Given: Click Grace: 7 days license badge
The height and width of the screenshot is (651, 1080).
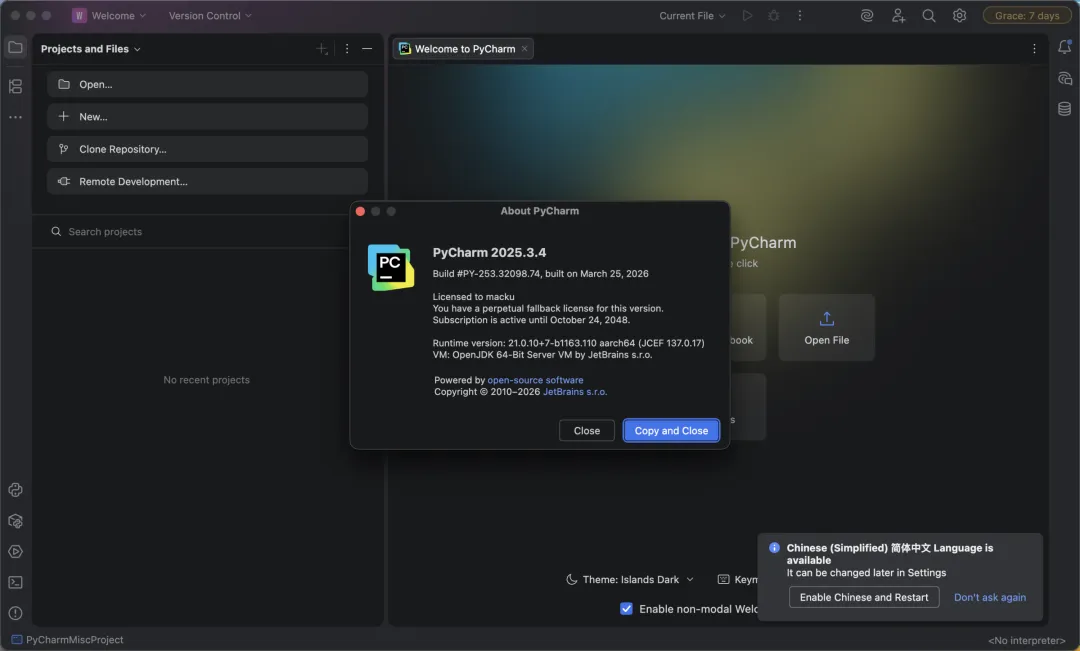Looking at the screenshot, I should pos(1027,15).
